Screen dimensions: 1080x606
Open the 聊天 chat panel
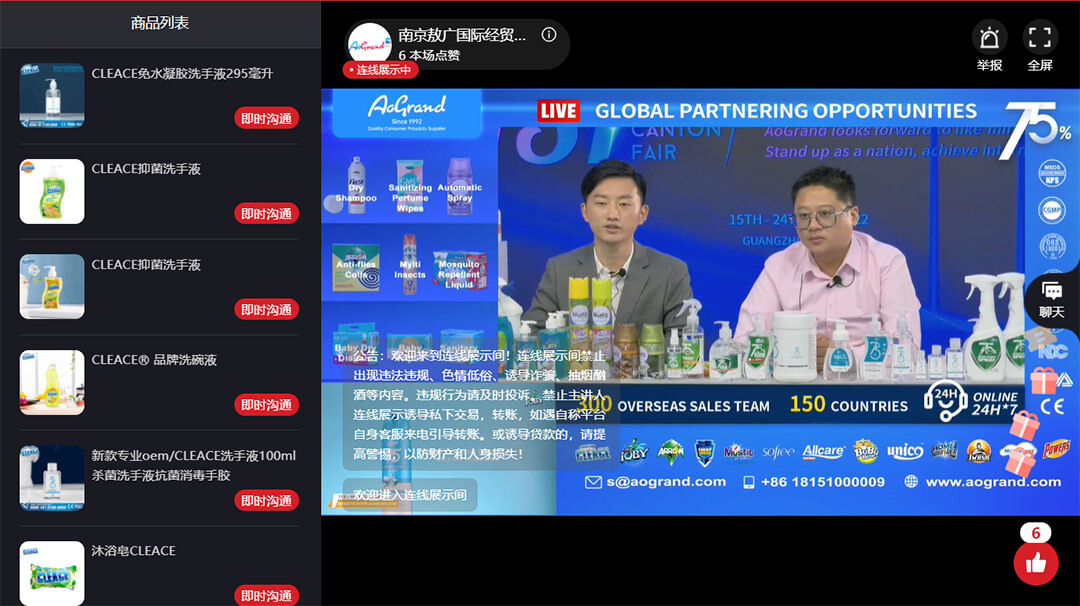[1052, 300]
